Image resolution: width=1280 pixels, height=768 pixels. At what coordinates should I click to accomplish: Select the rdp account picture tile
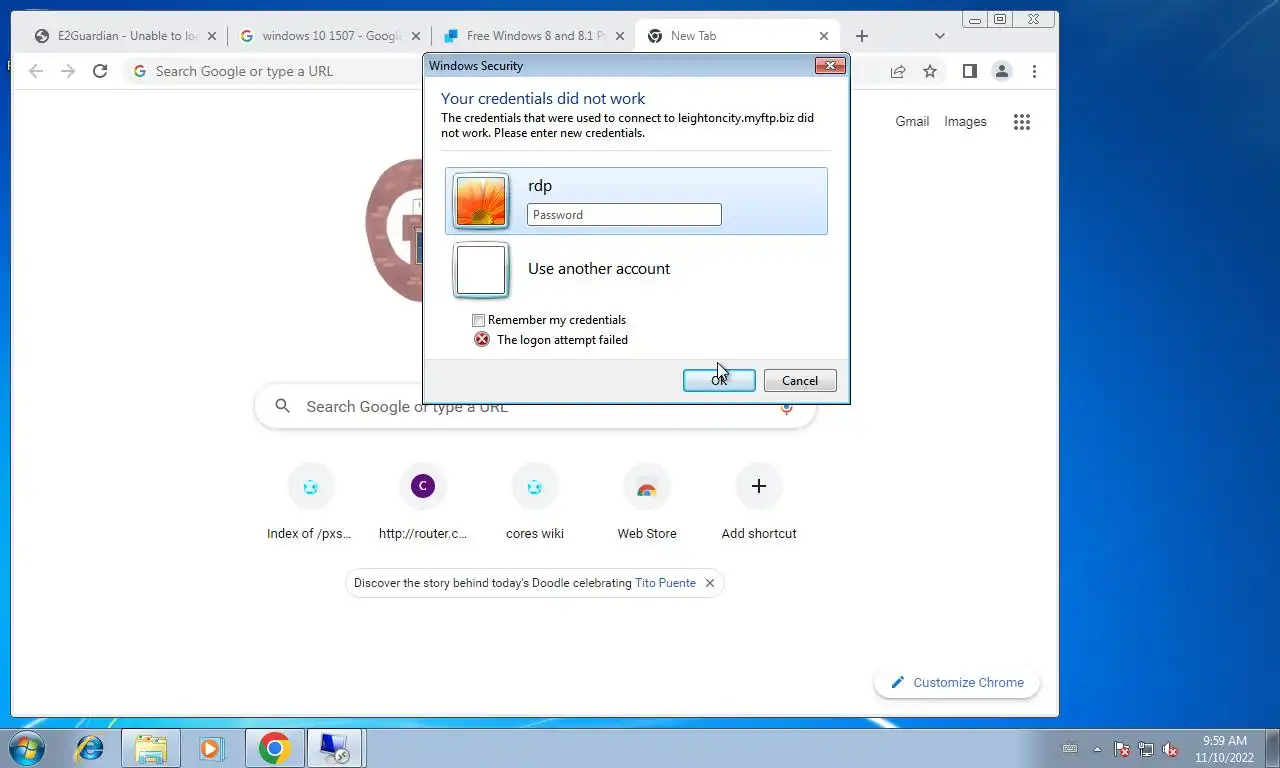pos(481,201)
